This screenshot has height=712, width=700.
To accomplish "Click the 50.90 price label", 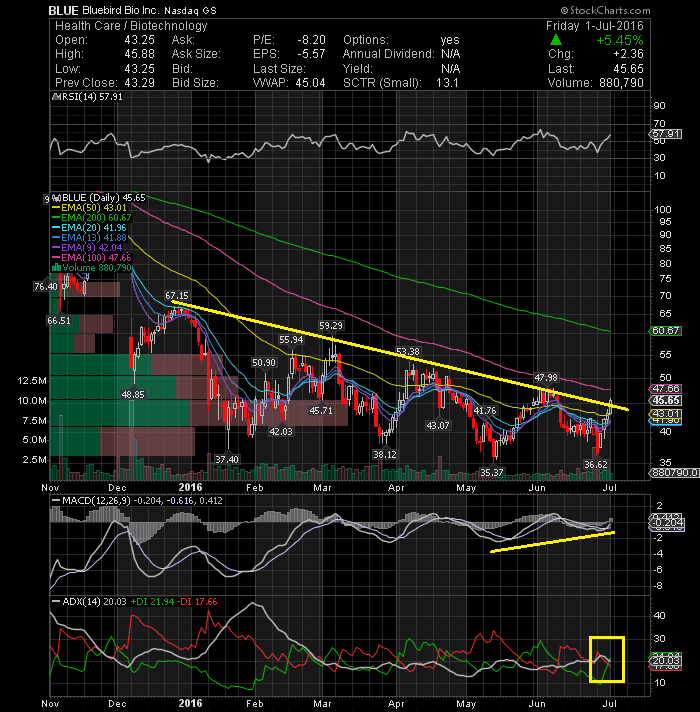I will pos(264,362).
